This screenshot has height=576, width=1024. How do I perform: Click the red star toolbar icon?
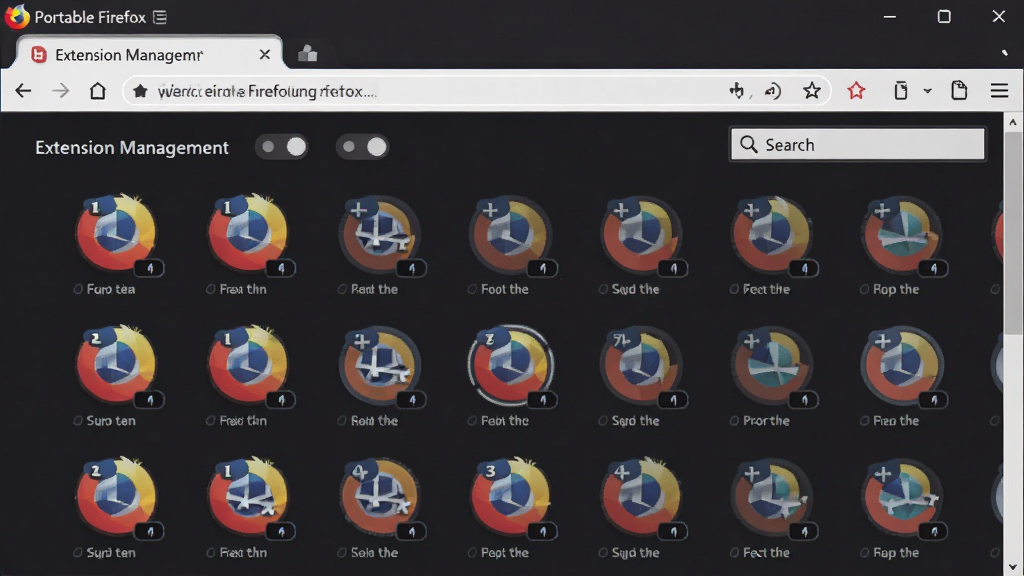(x=856, y=91)
